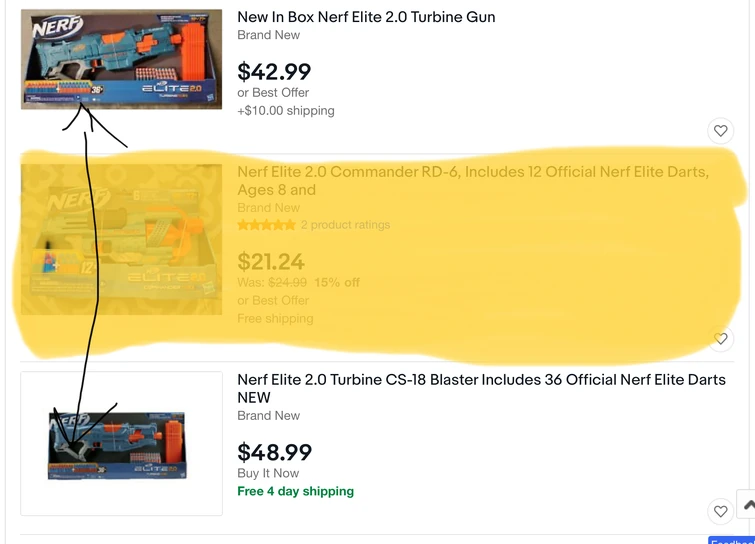View the "2 product ratings" link
The image size is (755, 544).
(x=345, y=225)
